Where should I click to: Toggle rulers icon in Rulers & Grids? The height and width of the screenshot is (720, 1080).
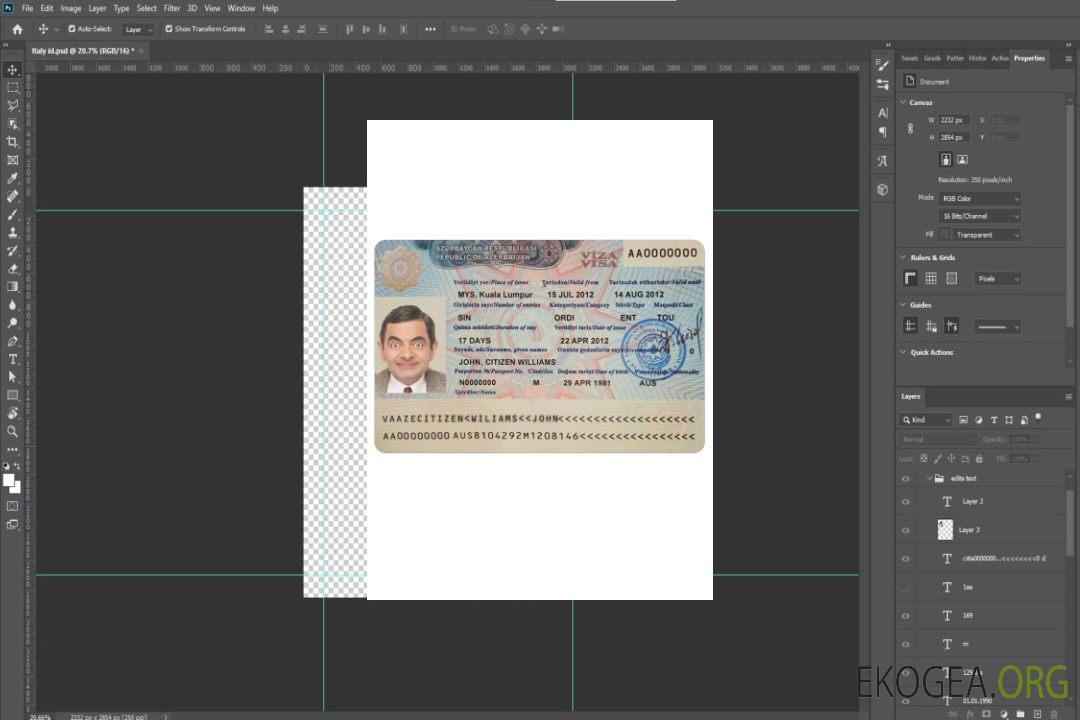(911, 278)
